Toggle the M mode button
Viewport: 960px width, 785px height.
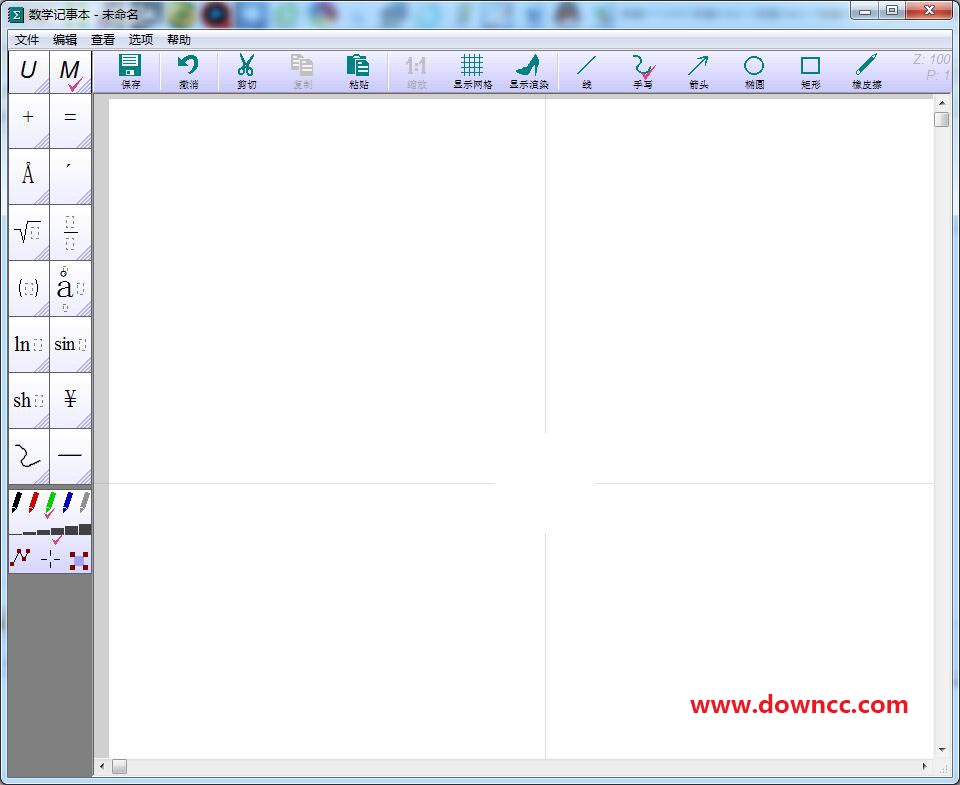70,72
